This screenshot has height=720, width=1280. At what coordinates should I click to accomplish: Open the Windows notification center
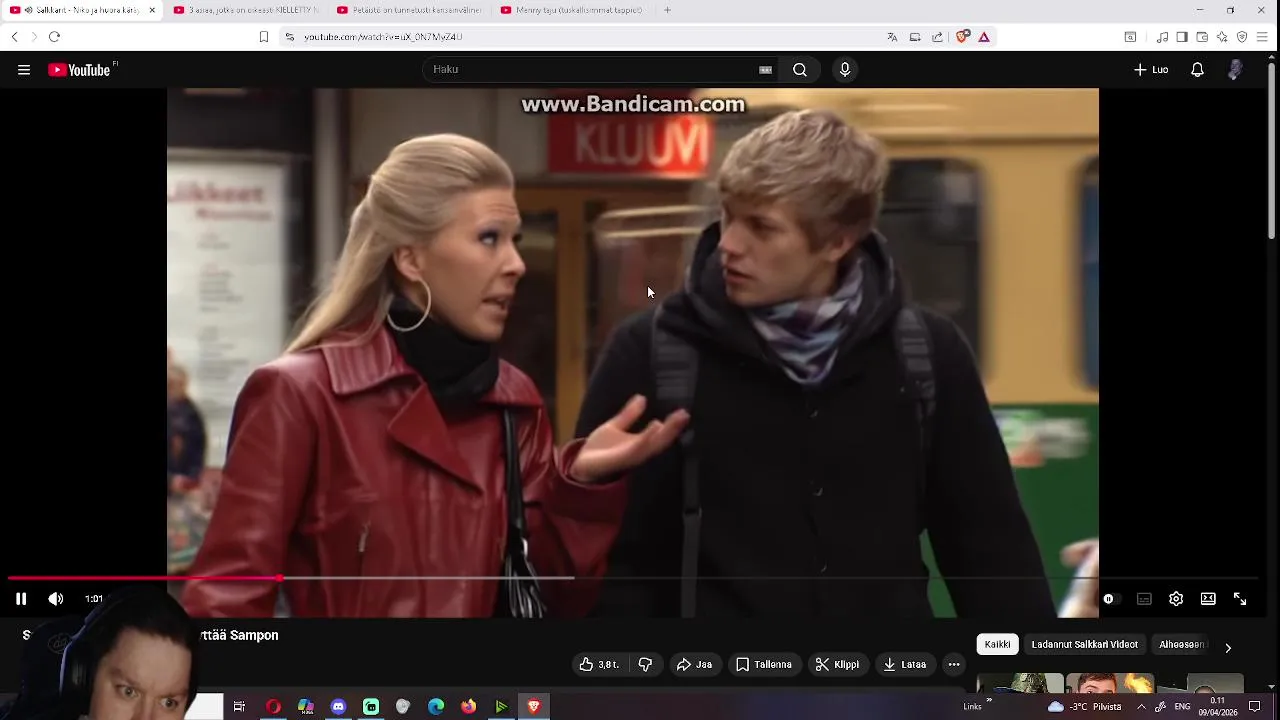1255,707
